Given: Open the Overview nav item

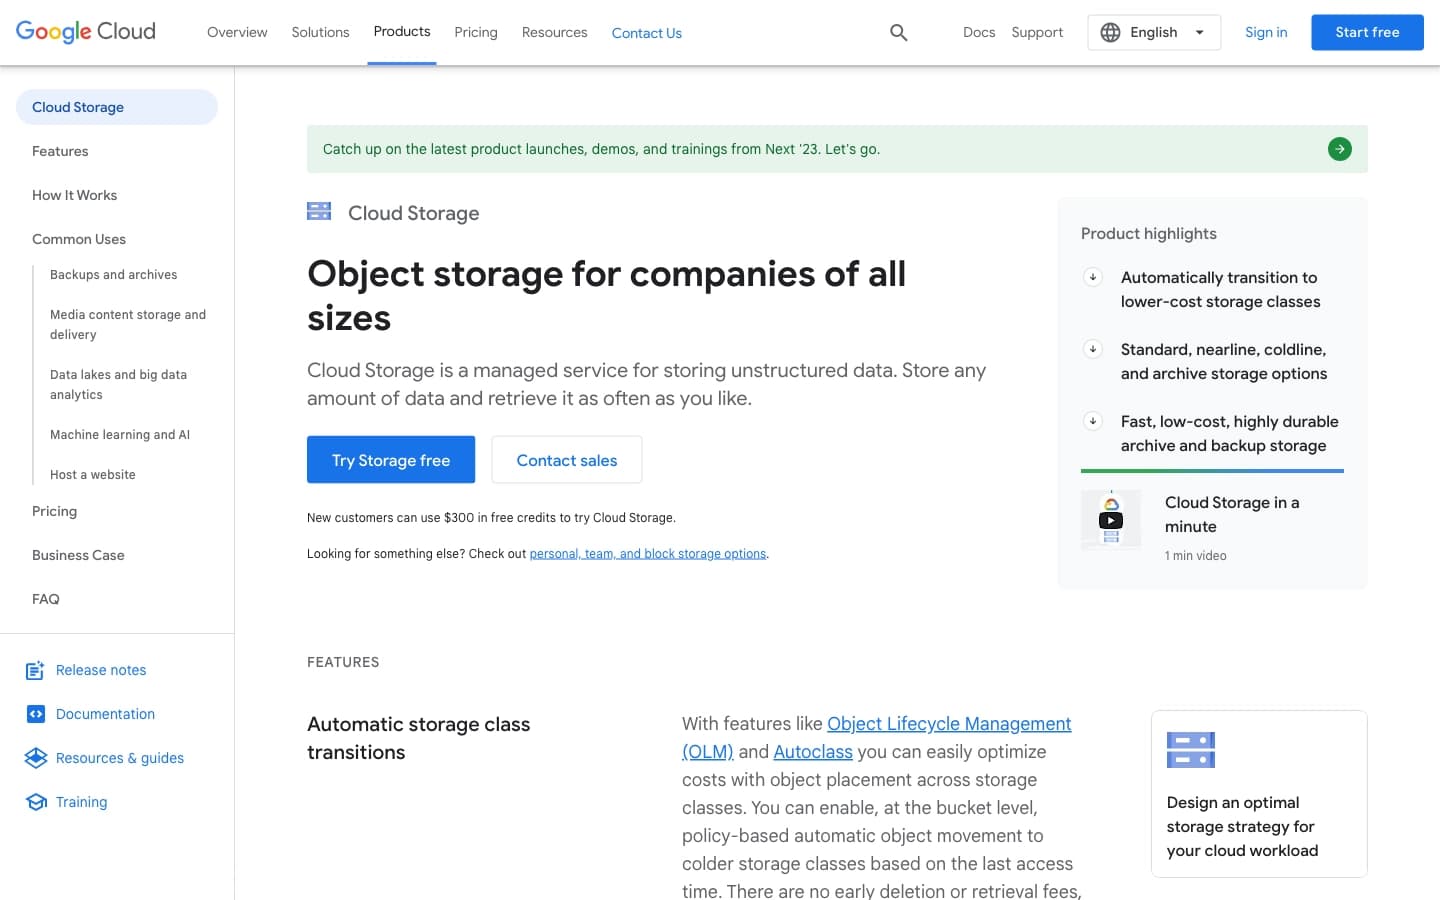Looking at the screenshot, I should click(237, 32).
